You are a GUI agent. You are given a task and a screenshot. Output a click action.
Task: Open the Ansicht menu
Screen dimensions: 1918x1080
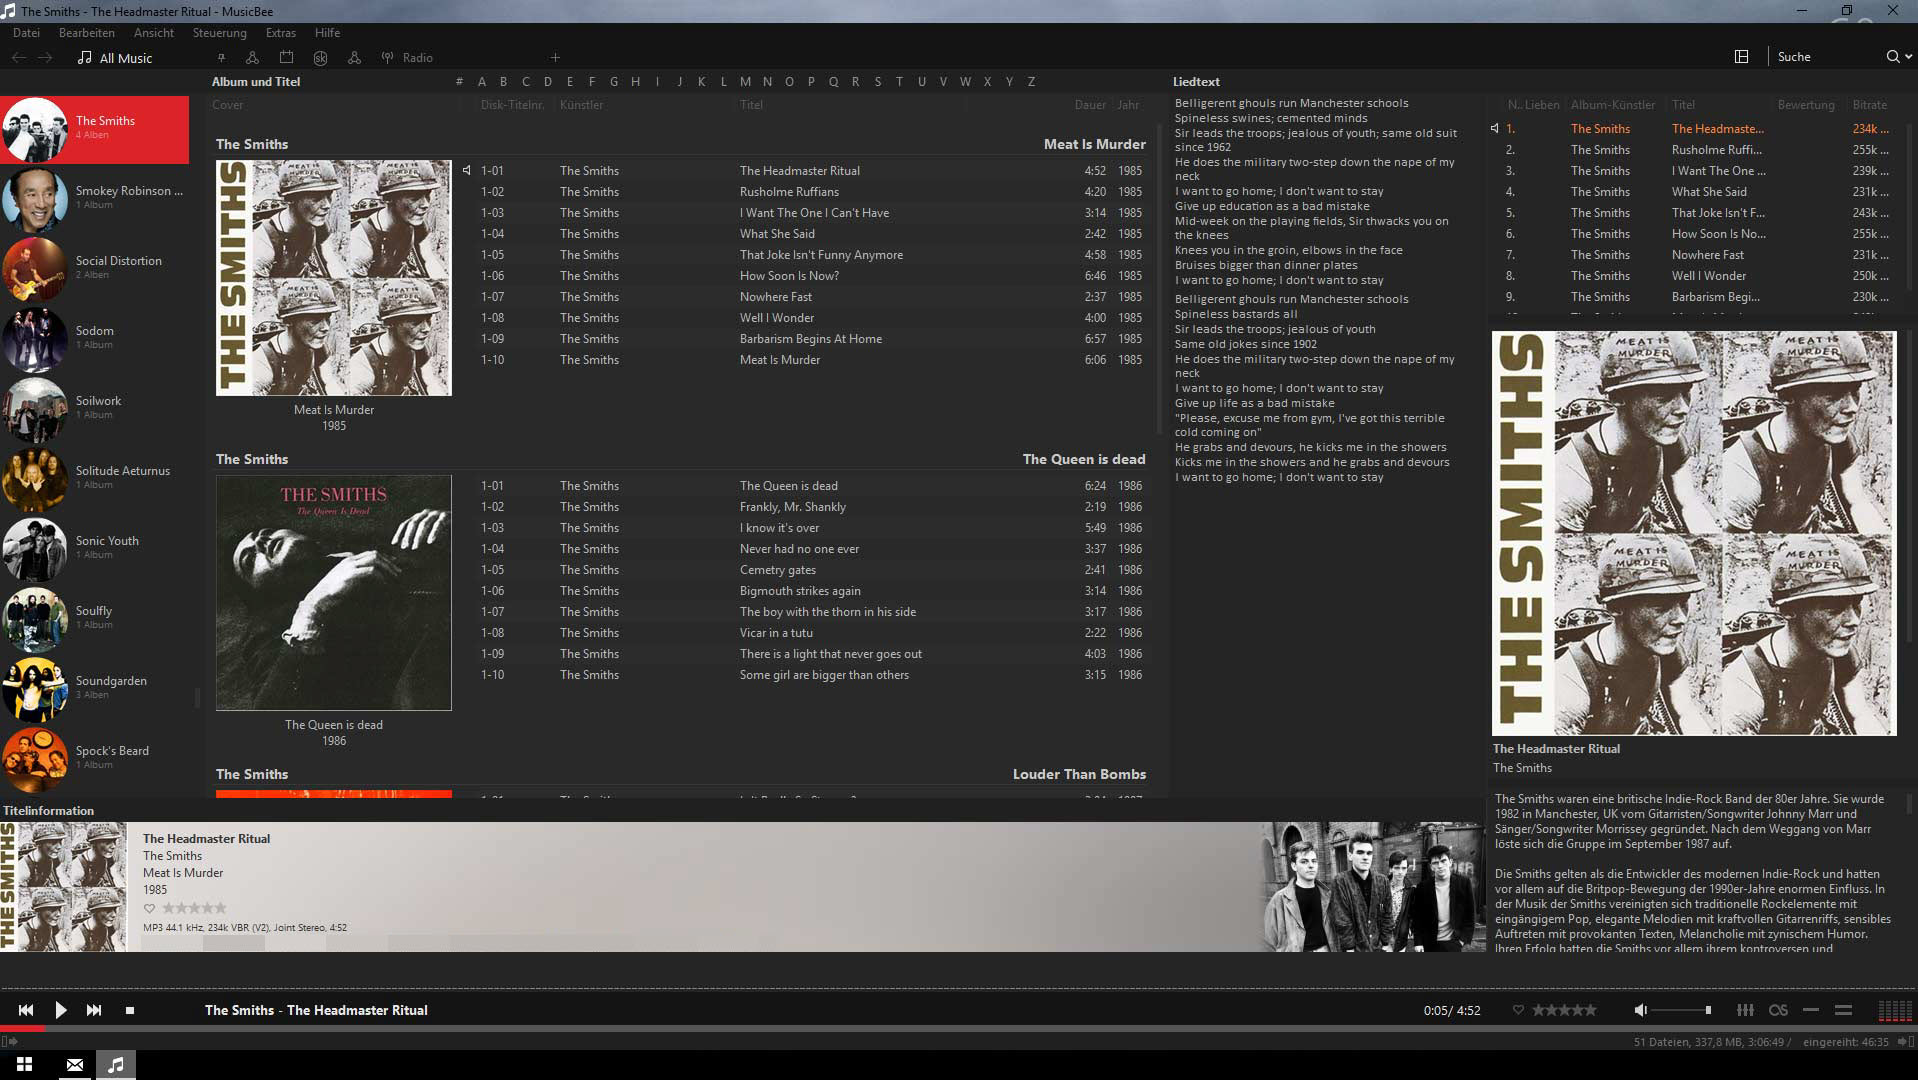coord(154,33)
